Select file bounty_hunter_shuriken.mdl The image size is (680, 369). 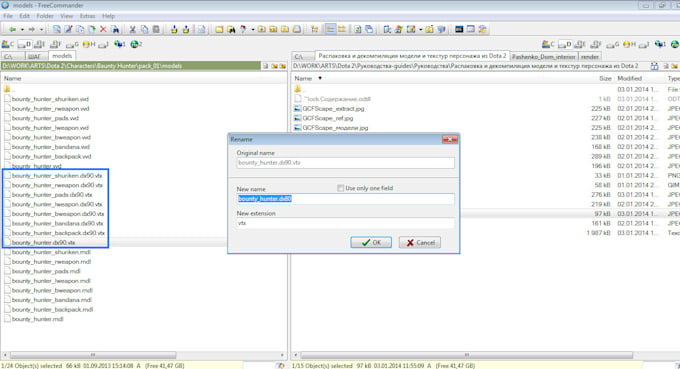click(x=51, y=252)
